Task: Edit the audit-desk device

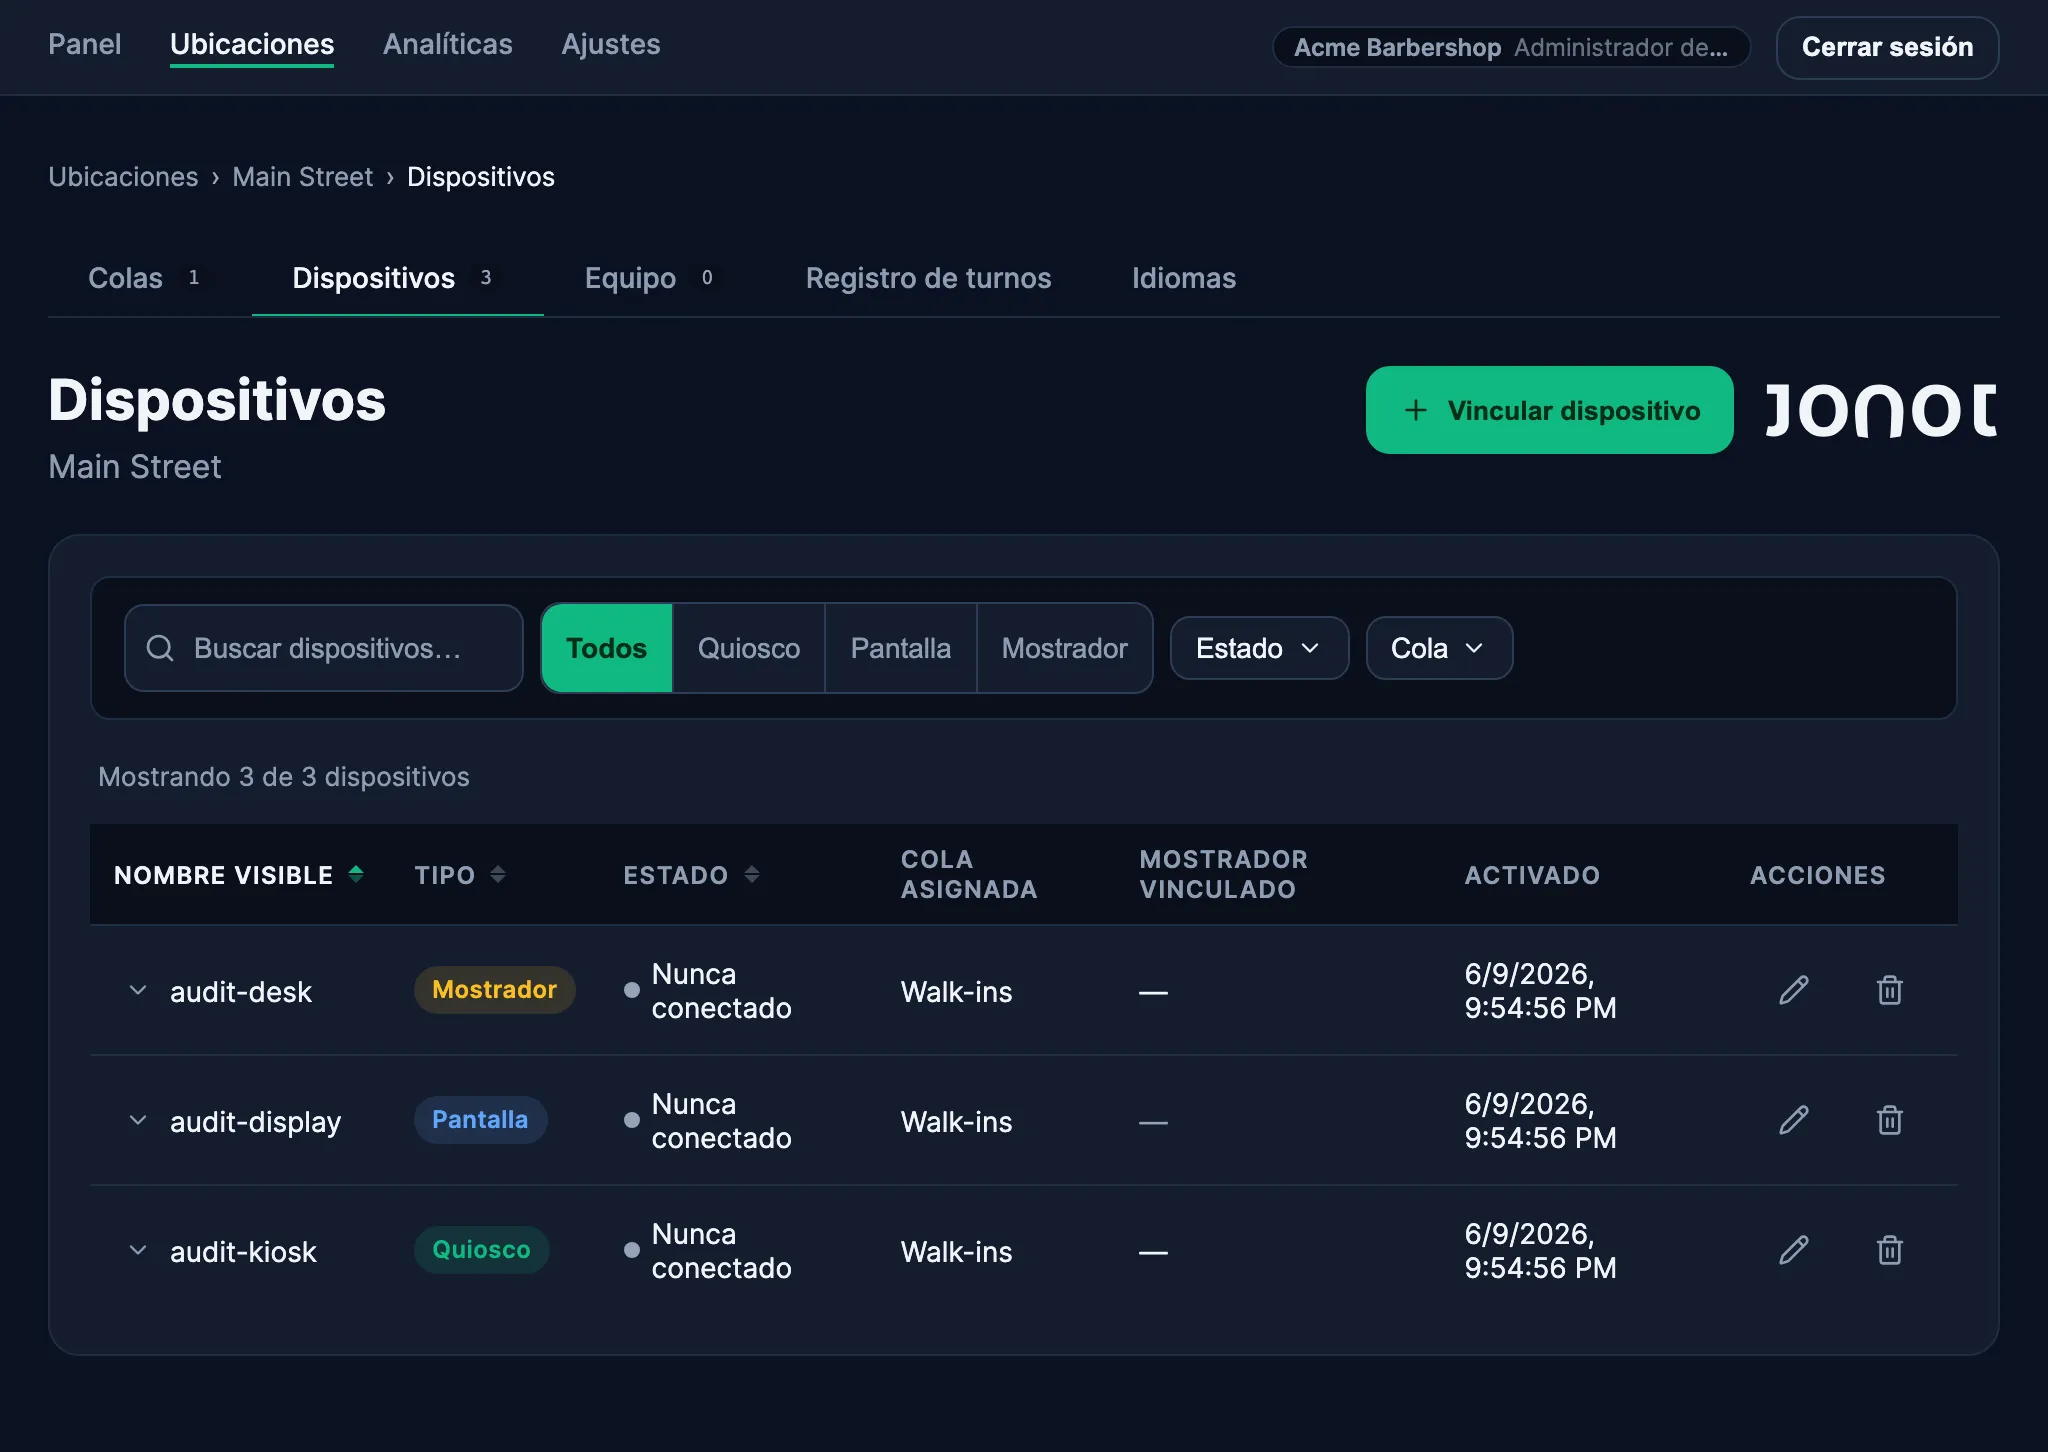Action: [x=1794, y=990]
